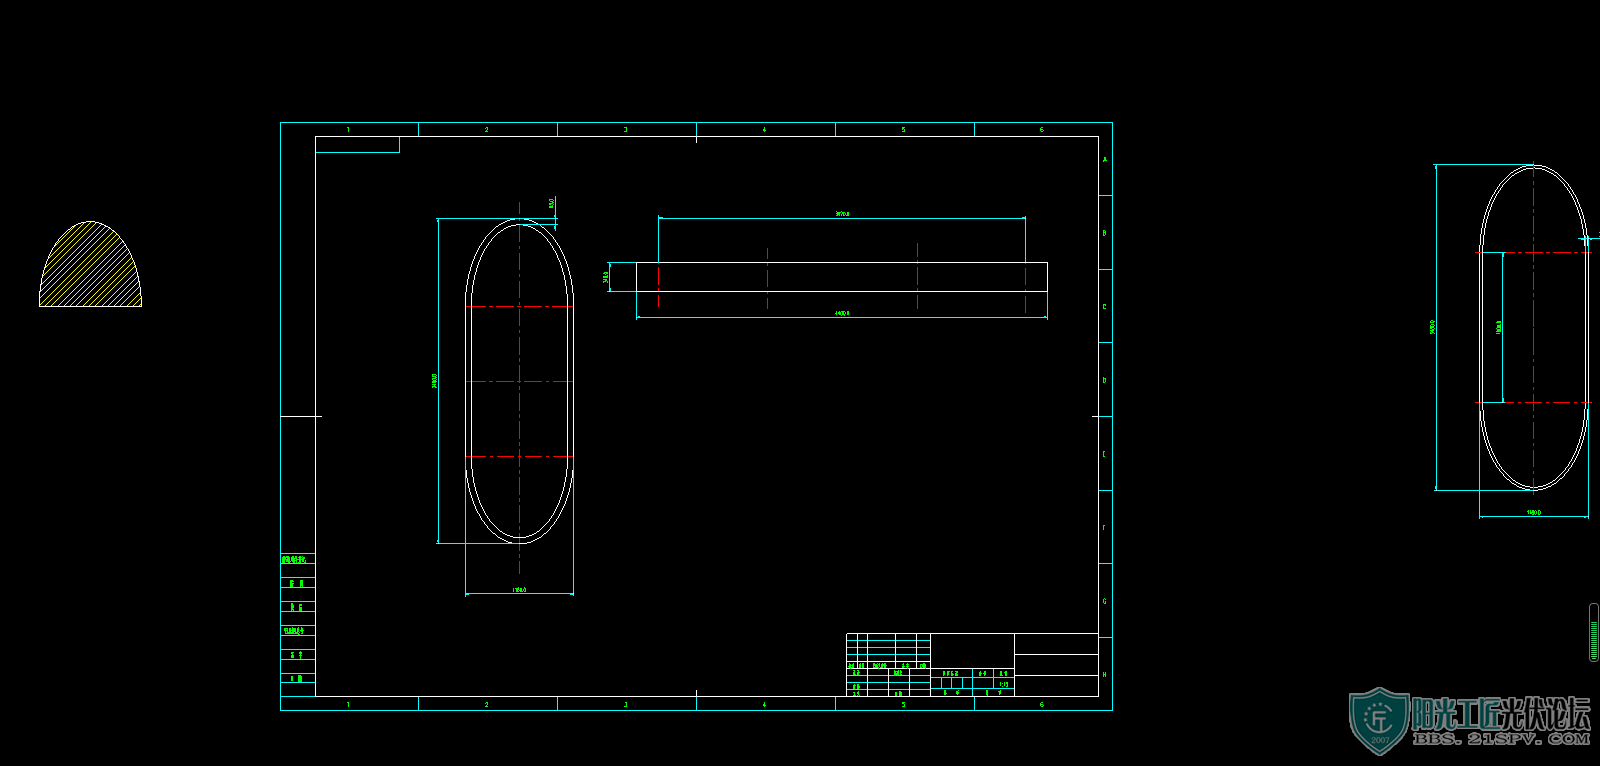Pick the capsule outline inside the drawing frame

click(519, 381)
